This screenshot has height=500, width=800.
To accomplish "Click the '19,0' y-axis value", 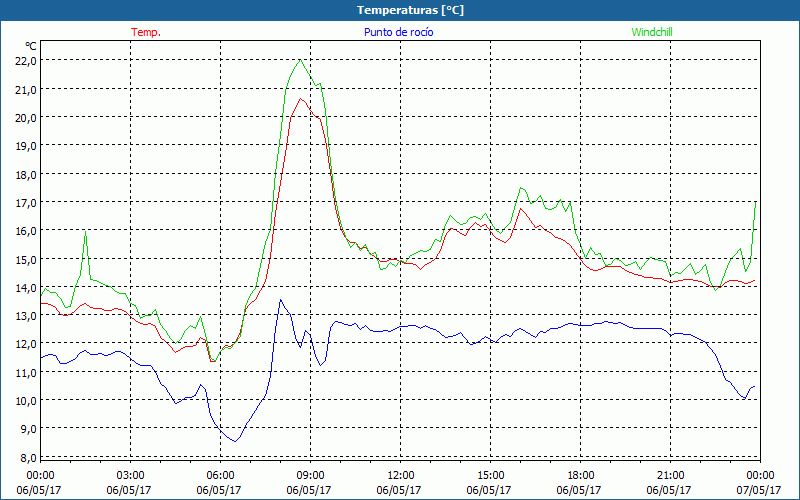I will [x=27, y=146].
